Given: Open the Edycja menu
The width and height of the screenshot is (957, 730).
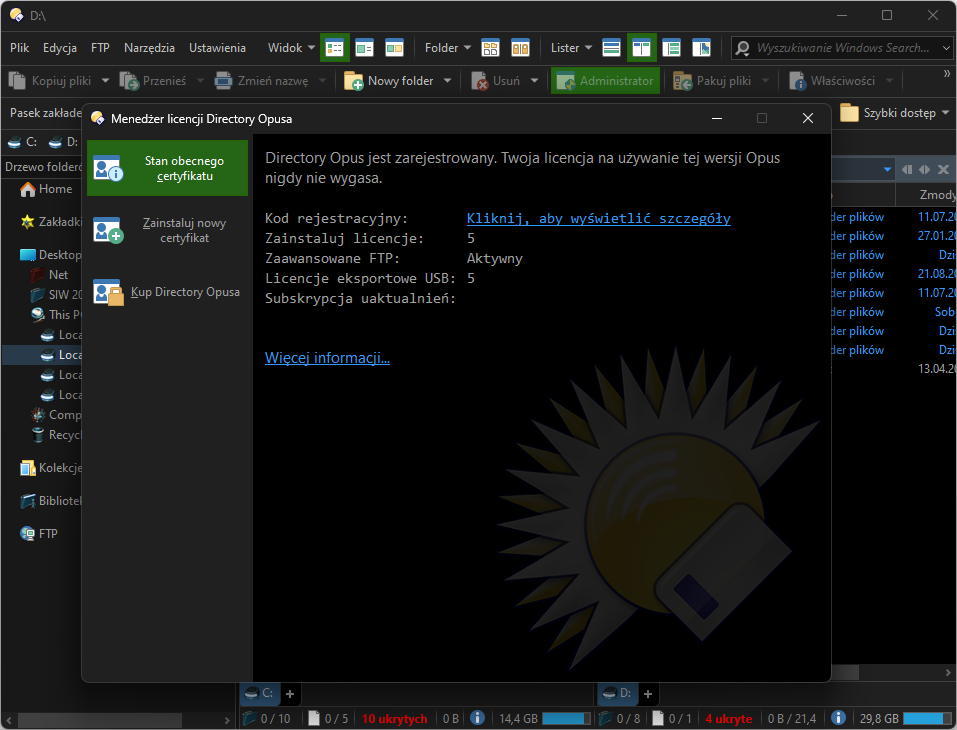Looking at the screenshot, I should (60, 48).
